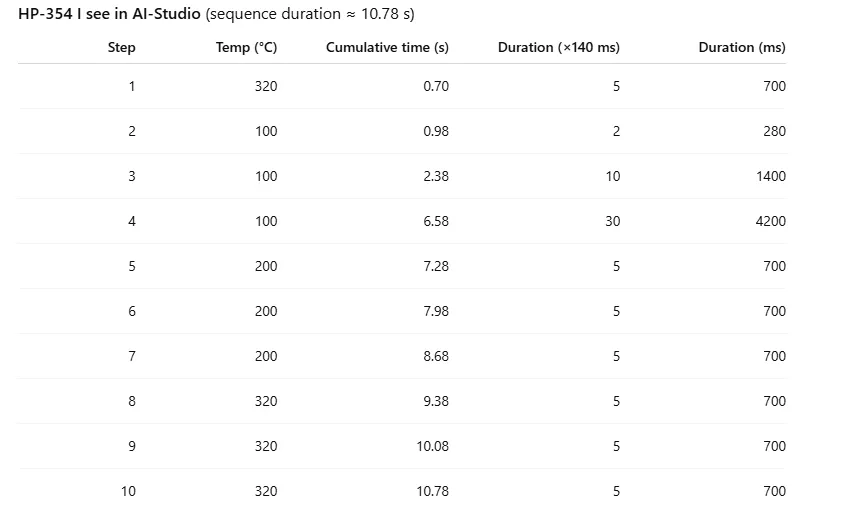848x526 pixels.
Task: Click the 1400 ms duration cell
Action: [771, 176]
